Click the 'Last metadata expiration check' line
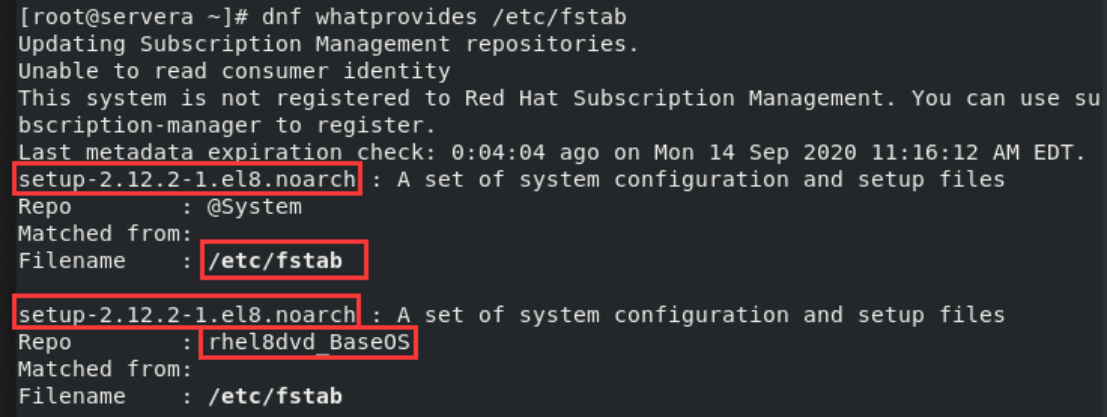The height and width of the screenshot is (417, 1107). 552,152
